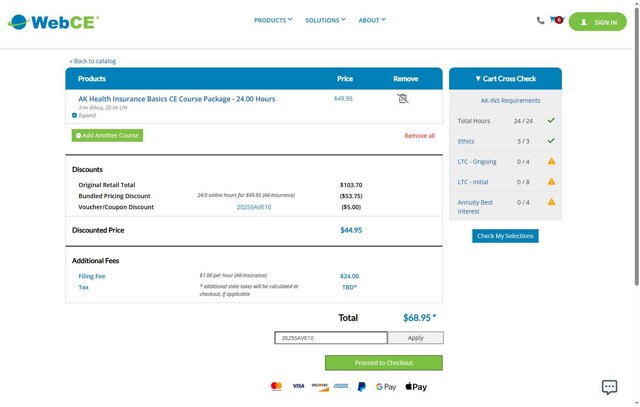Open the About dropdown menu
640x407 pixels.
[372, 20]
